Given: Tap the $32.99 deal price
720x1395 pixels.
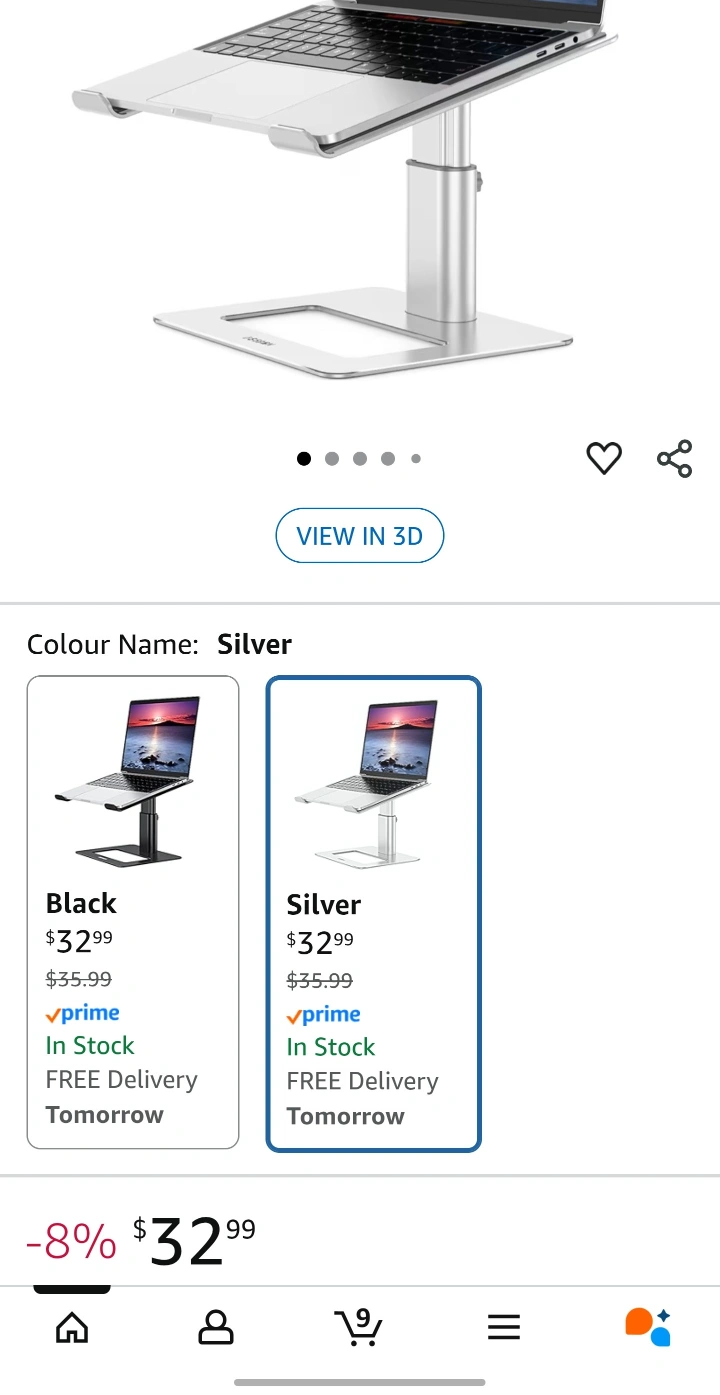Looking at the screenshot, I should (x=193, y=1240).
